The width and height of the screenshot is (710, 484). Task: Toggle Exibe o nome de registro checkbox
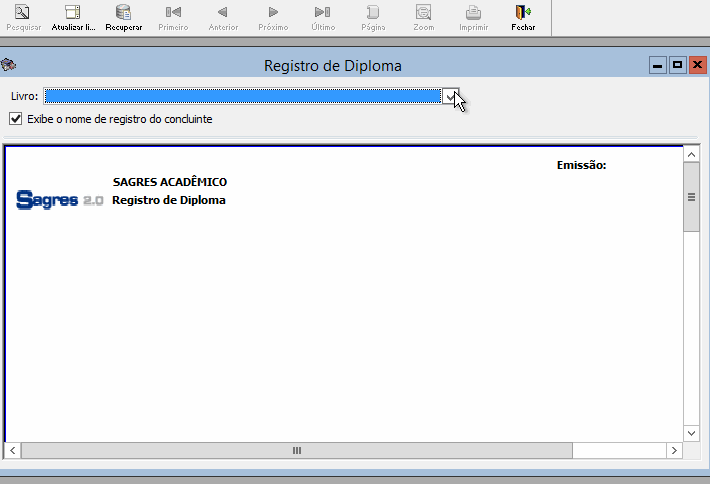point(15,119)
